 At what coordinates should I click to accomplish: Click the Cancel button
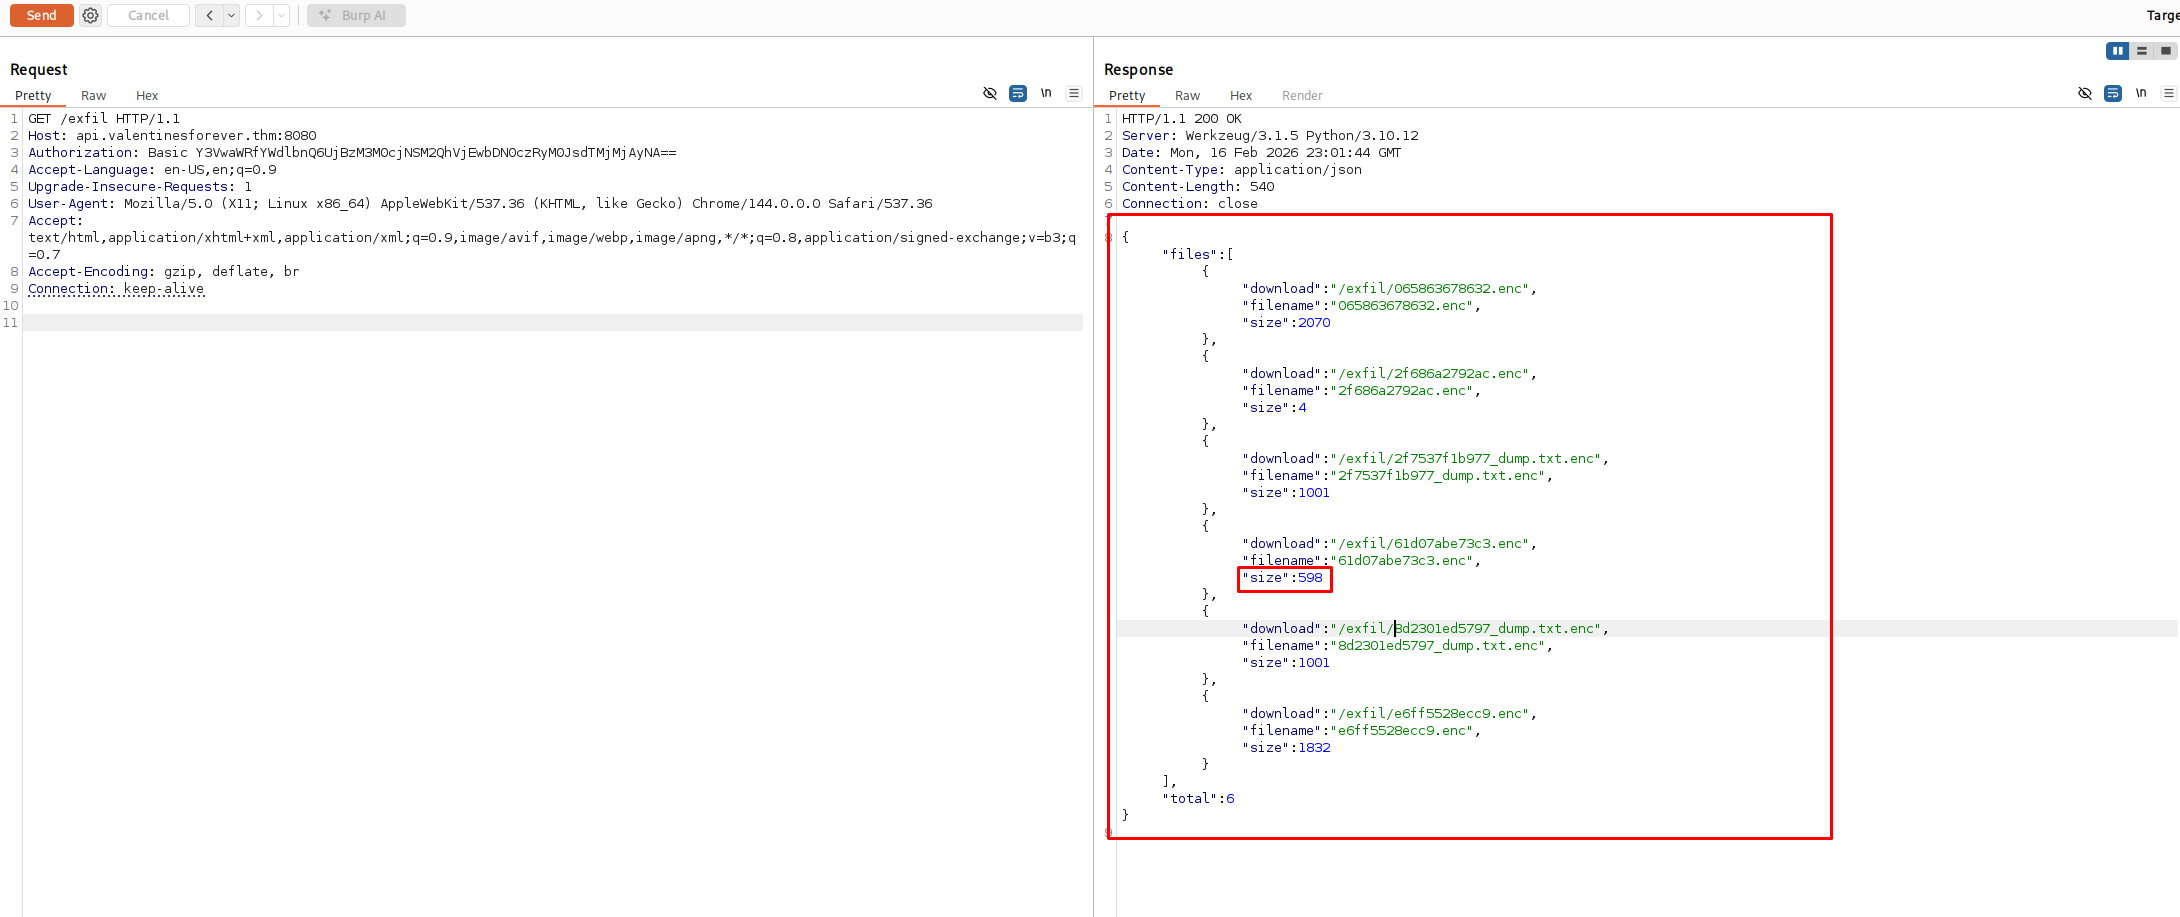coord(148,15)
